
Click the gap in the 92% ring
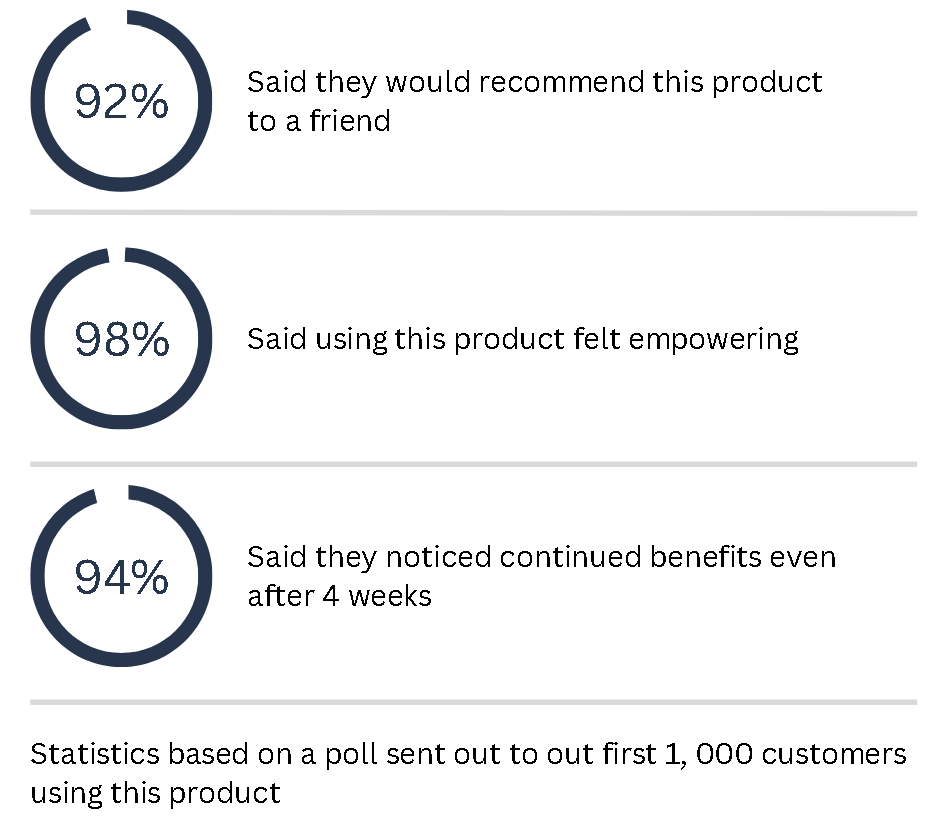[108, 19]
